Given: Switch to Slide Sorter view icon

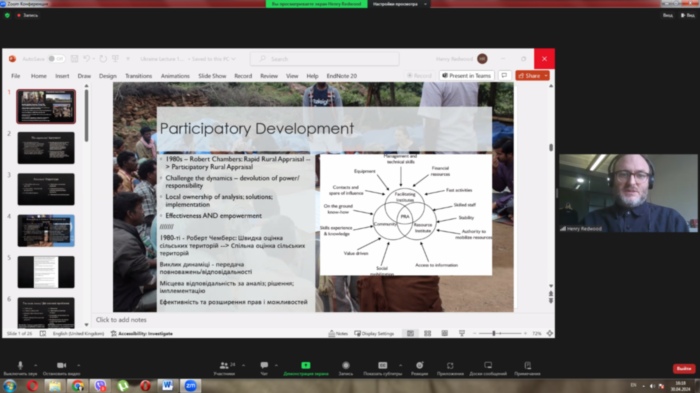Looking at the screenshot, I should (x=428, y=334).
